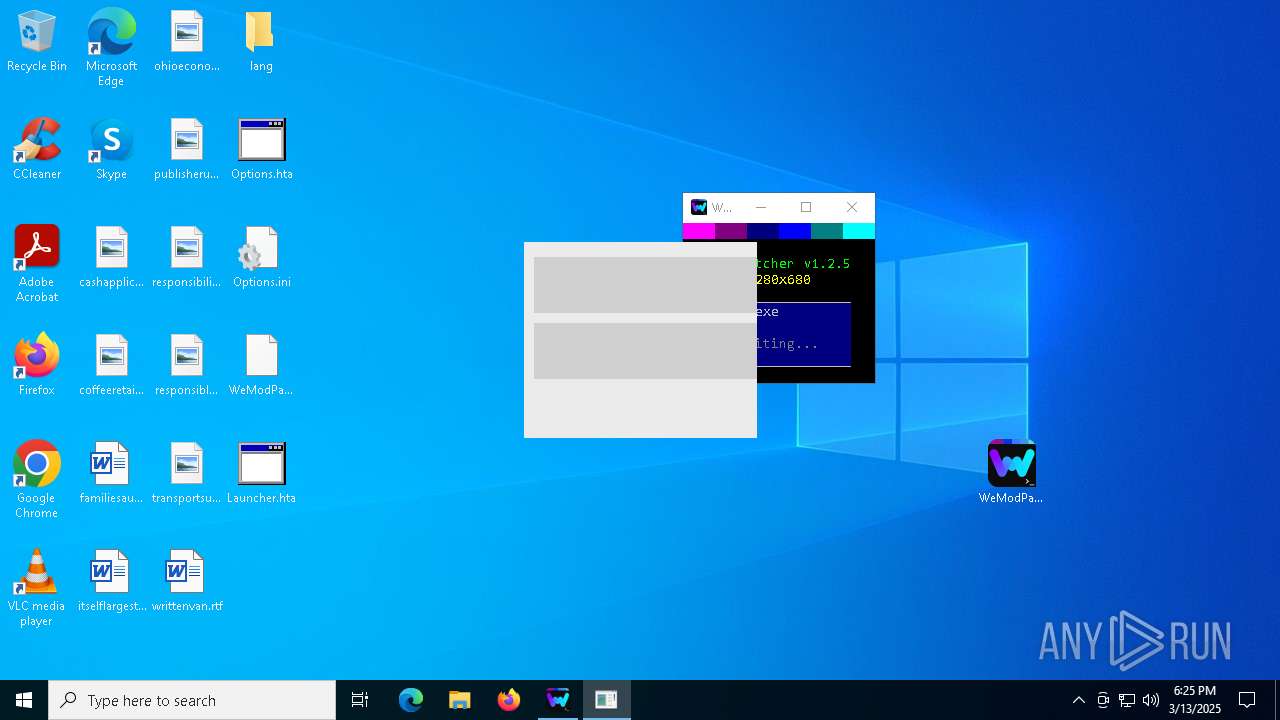Click the WeMod window title bar icon
Image resolution: width=1280 pixels, height=720 pixels.
tap(699, 207)
